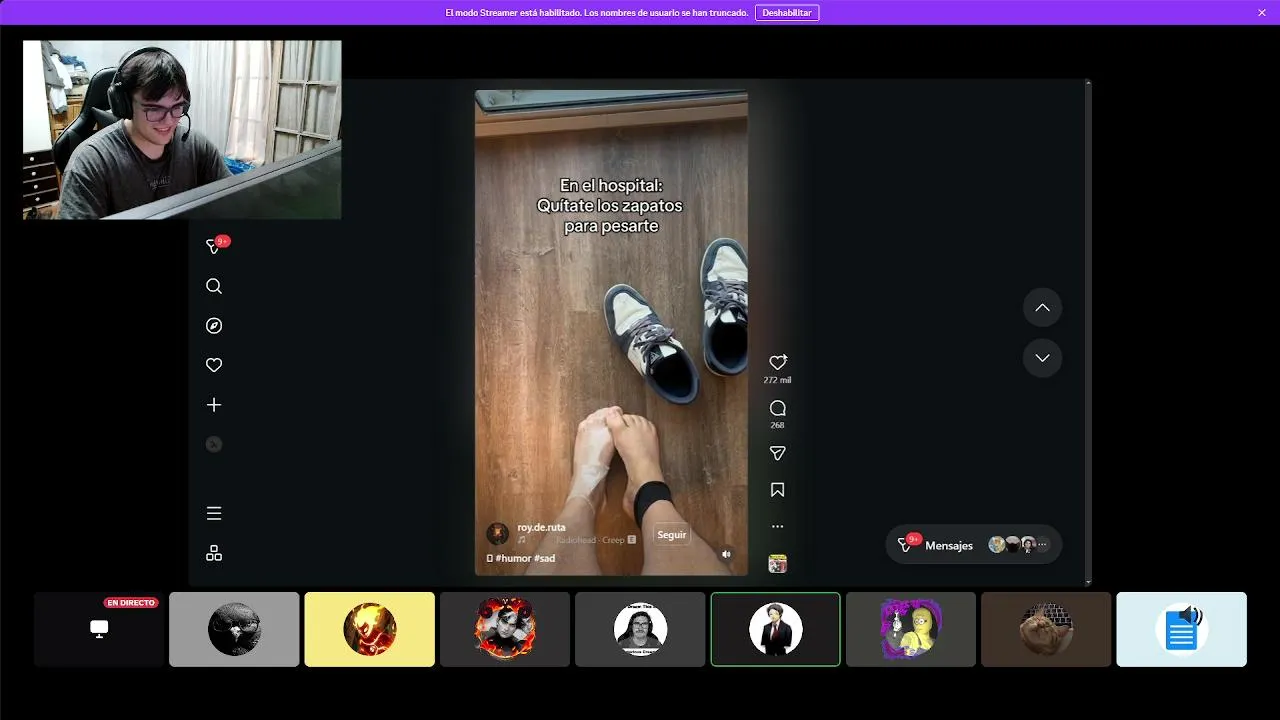The image size is (1280, 720).
Task: Open notifications heart in left sidebar
Action: [x=214, y=366]
